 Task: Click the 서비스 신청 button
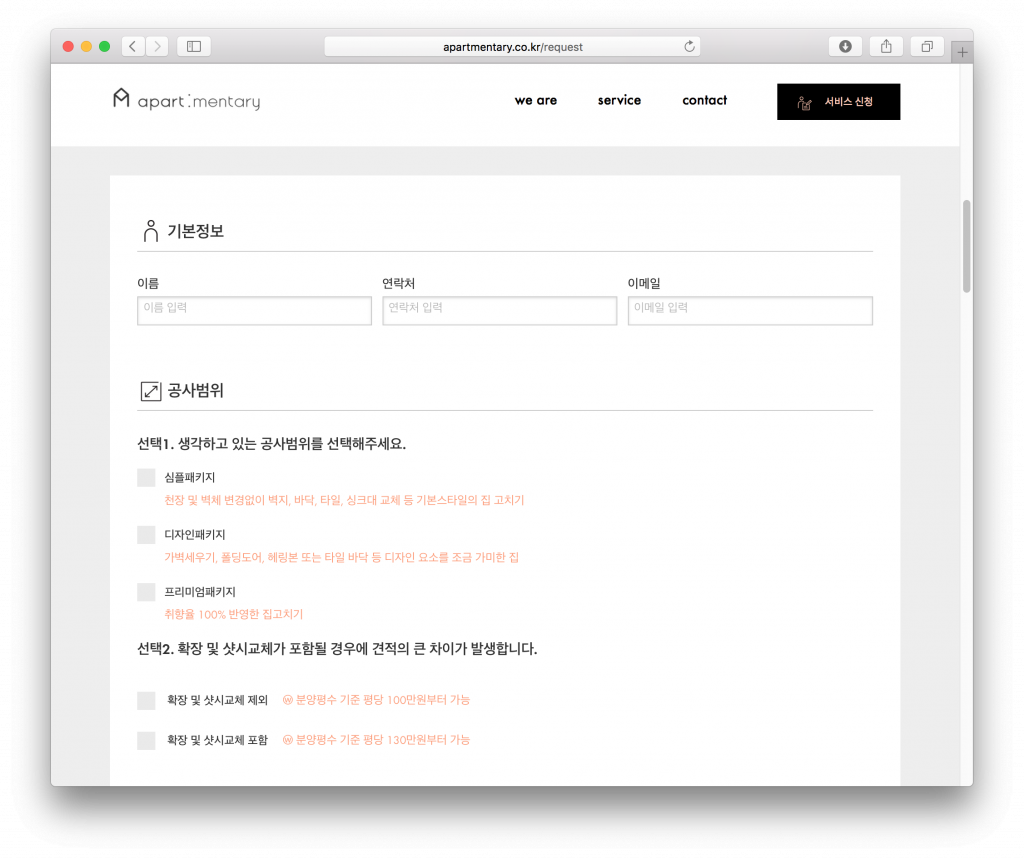[x=839, y=102]
